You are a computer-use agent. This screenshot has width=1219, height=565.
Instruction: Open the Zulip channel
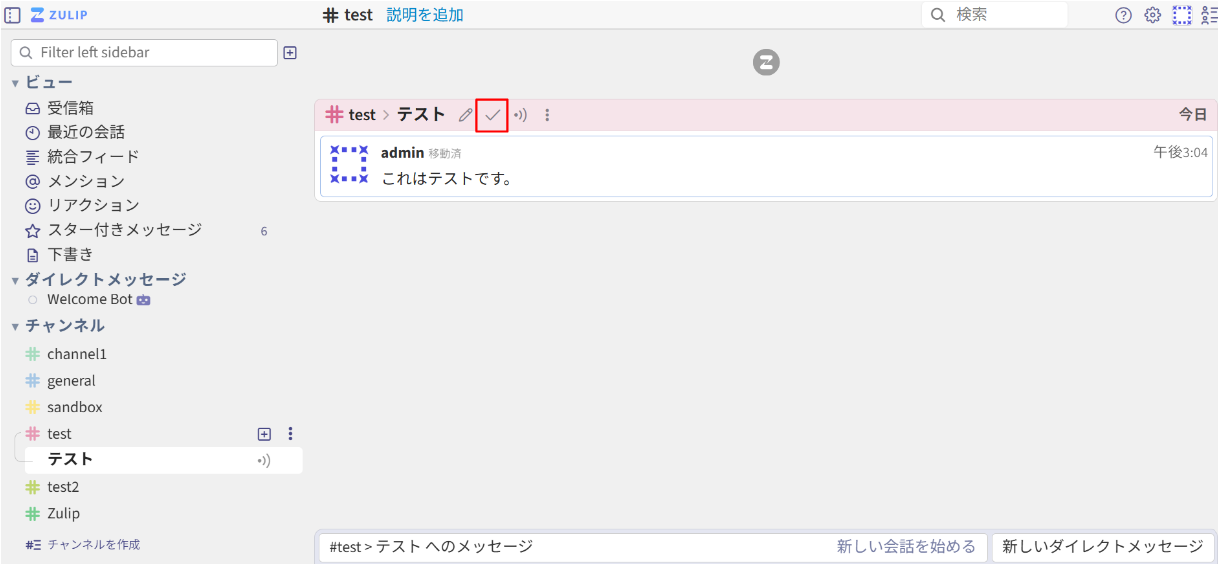tap(63, 513)
